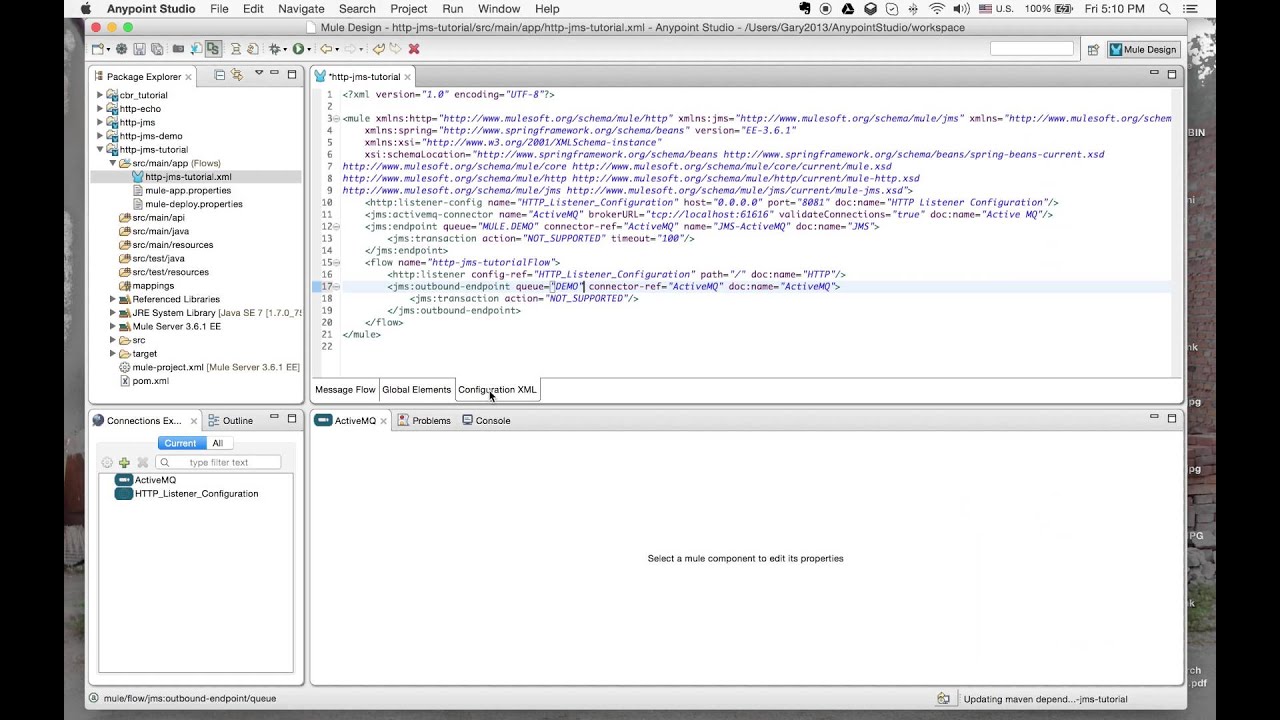The width and height of the screenshot is (1280, 720).
Task: Click green plus add connection icon
Action: [x=124, y=462]
